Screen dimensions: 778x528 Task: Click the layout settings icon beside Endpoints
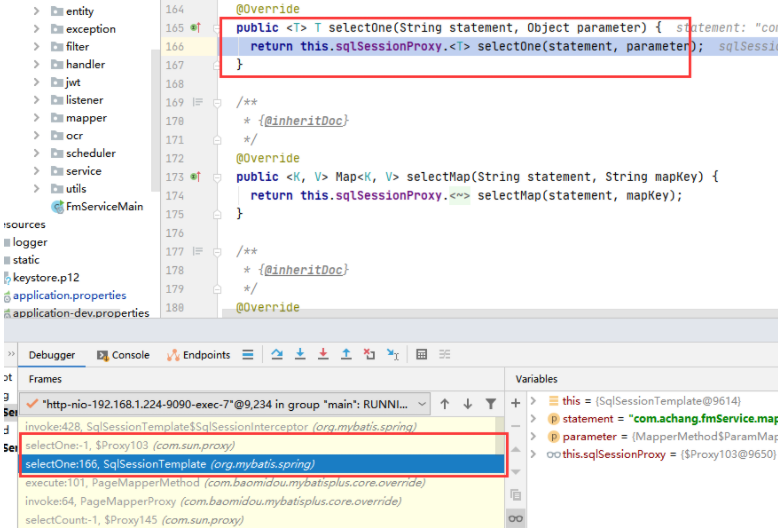(x=248, y=354)
